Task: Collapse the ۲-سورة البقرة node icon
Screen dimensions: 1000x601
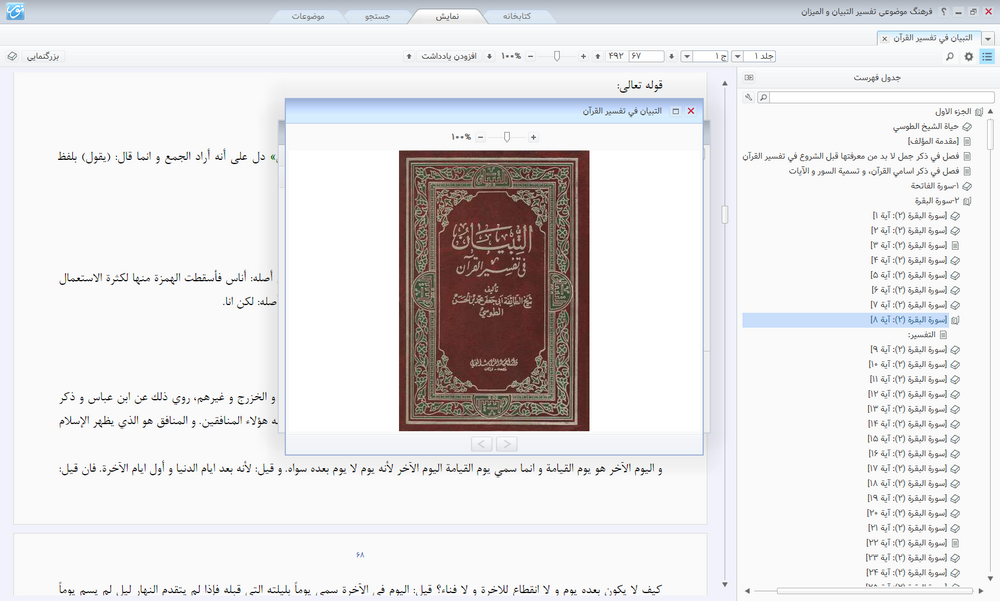Action: pyautogui.click(x=967, y=201)
